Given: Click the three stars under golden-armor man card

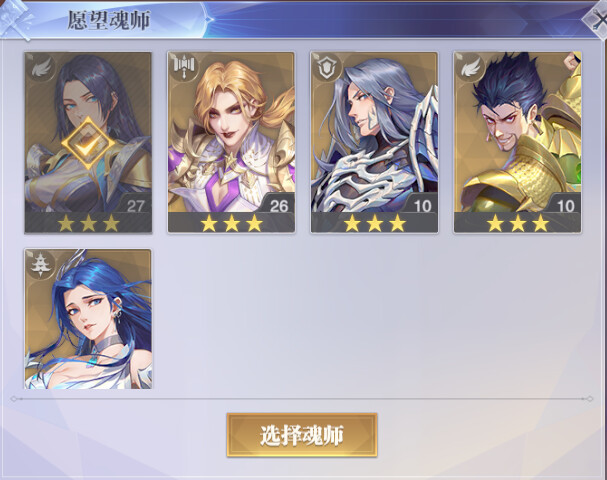Looking at the screenshot, I should click(518, 223).
